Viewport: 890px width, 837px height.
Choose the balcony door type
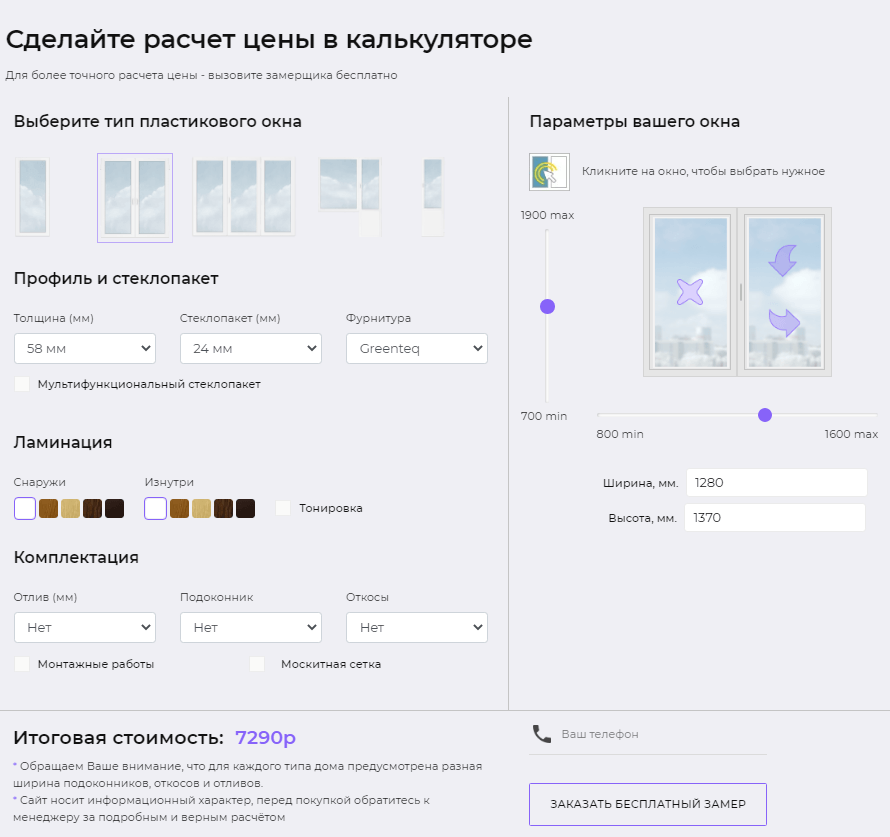tap(433, 196)
